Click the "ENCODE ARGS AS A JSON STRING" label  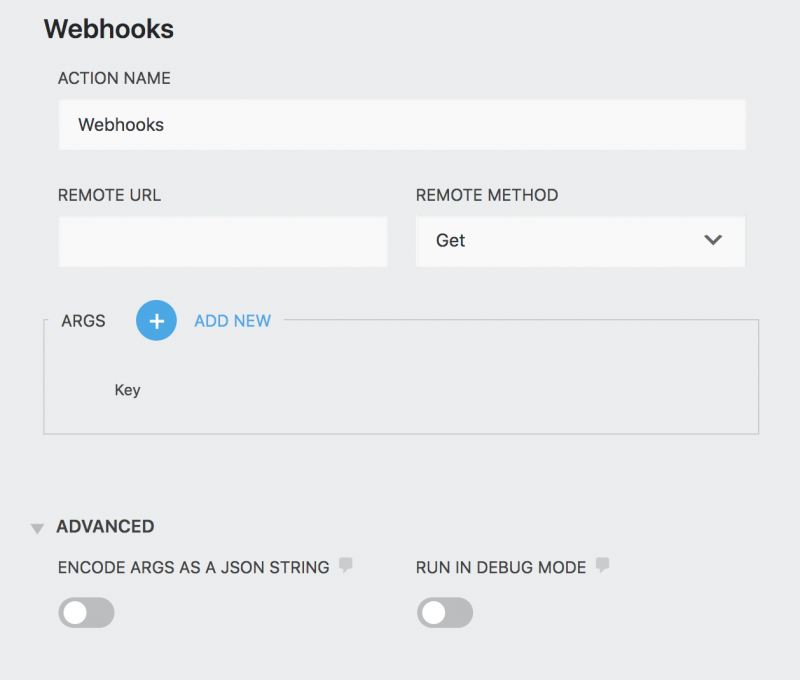pyautogui.click(x=192, y=566)
